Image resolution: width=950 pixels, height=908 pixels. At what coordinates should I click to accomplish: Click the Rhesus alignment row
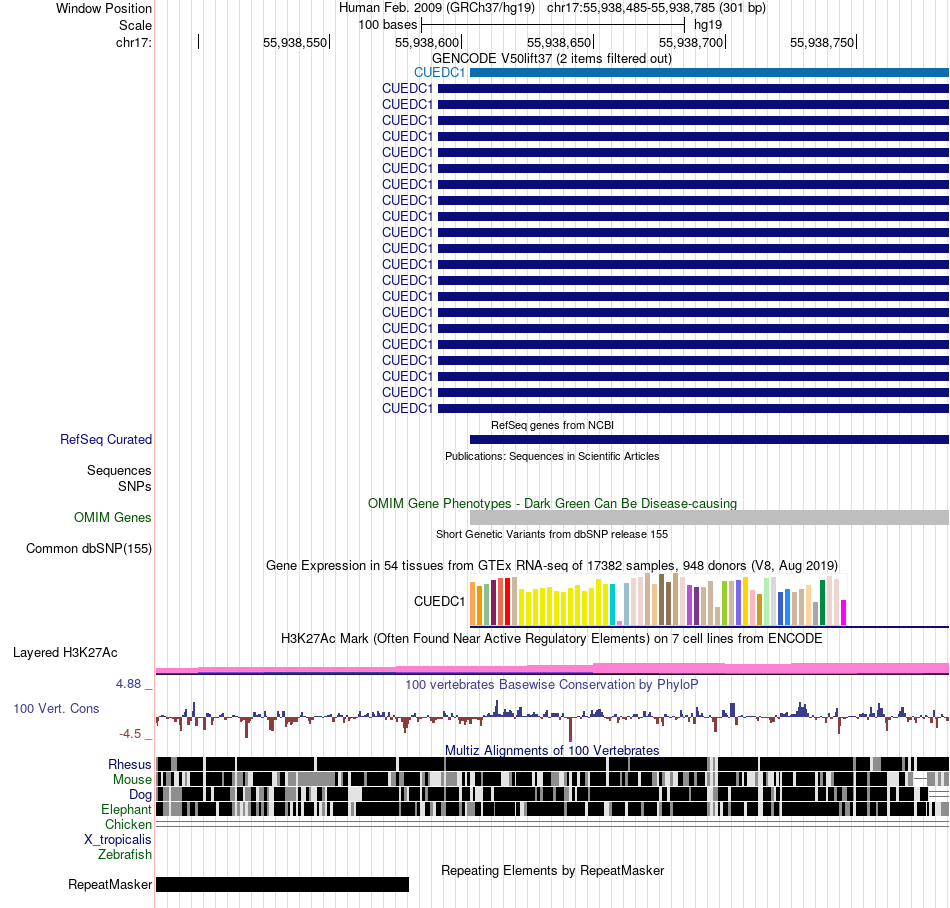coord(553,764)
